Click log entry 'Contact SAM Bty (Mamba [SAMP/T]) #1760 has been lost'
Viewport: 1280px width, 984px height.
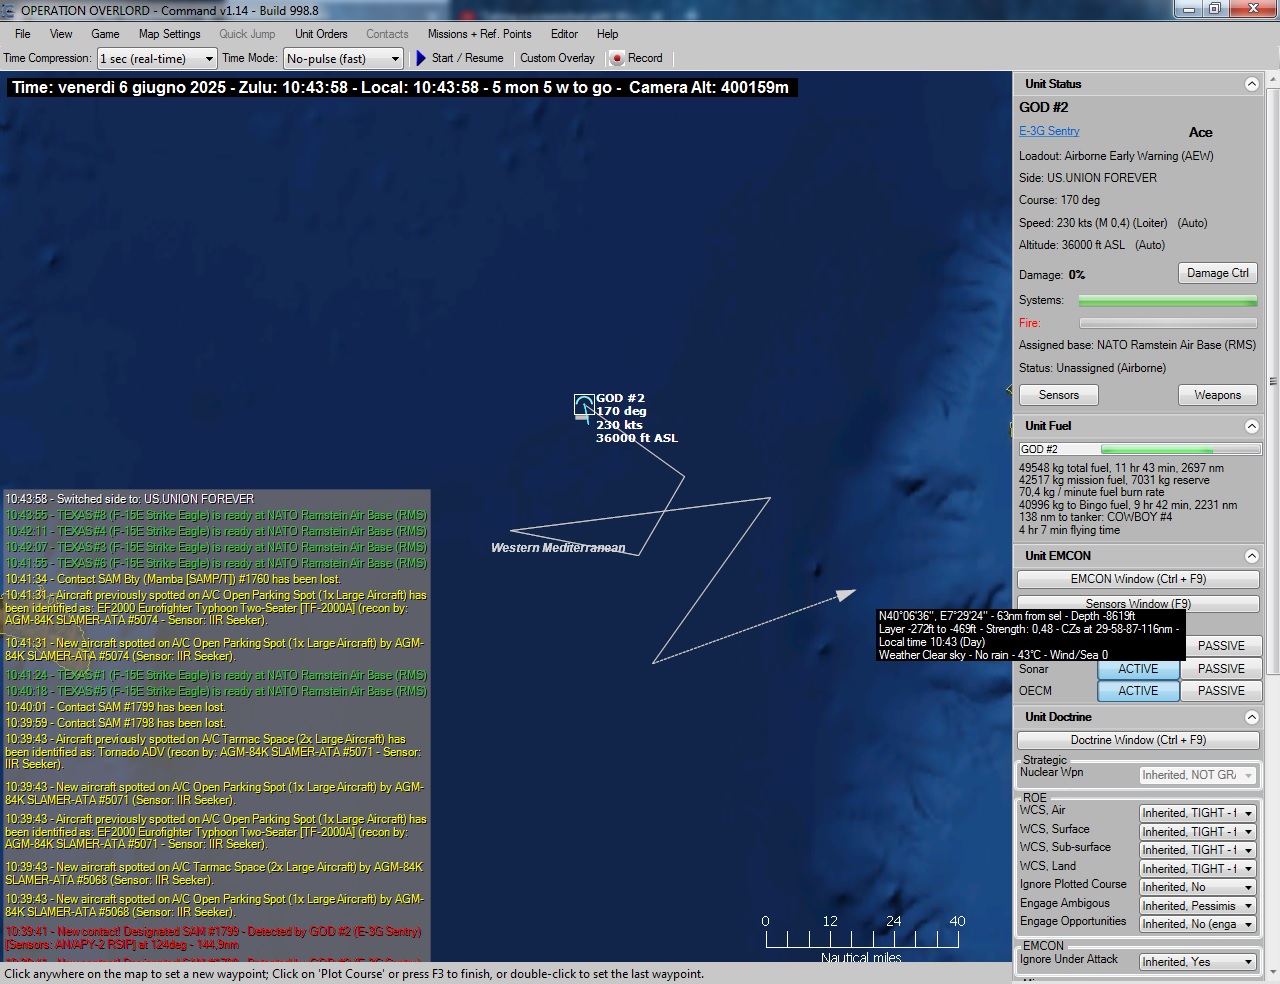173,579
